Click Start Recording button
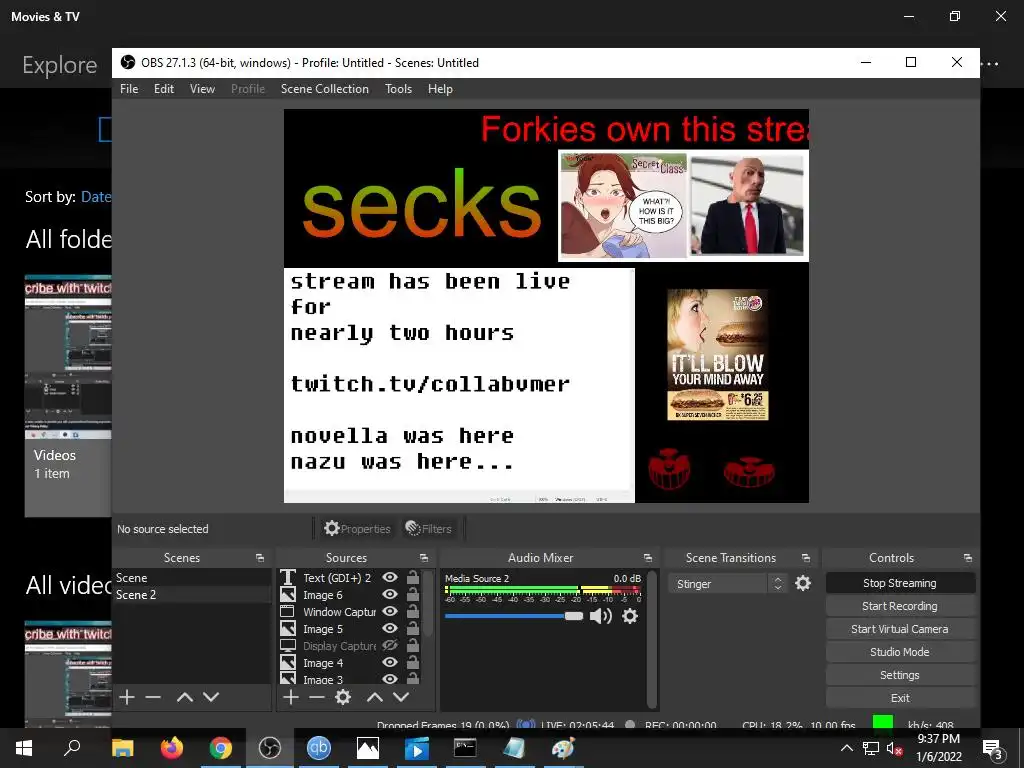Viewport: 1024px width, 768px height. click(x=900, y=606)
